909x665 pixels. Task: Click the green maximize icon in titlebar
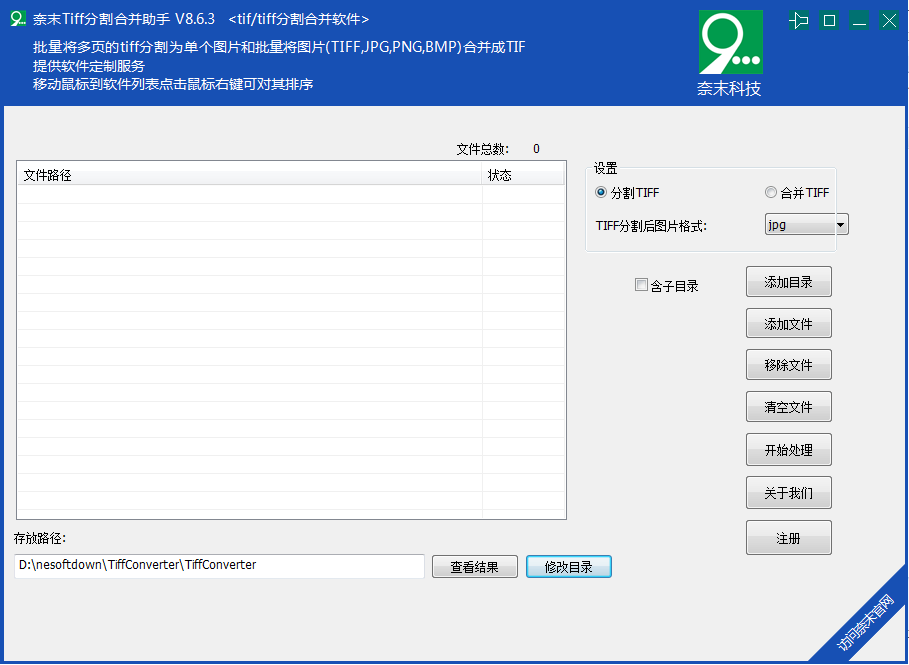tap(828, 18)
